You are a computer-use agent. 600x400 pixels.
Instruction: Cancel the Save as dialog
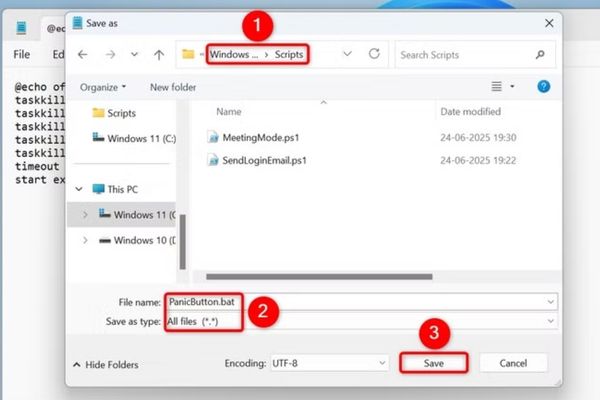[514, 363]
